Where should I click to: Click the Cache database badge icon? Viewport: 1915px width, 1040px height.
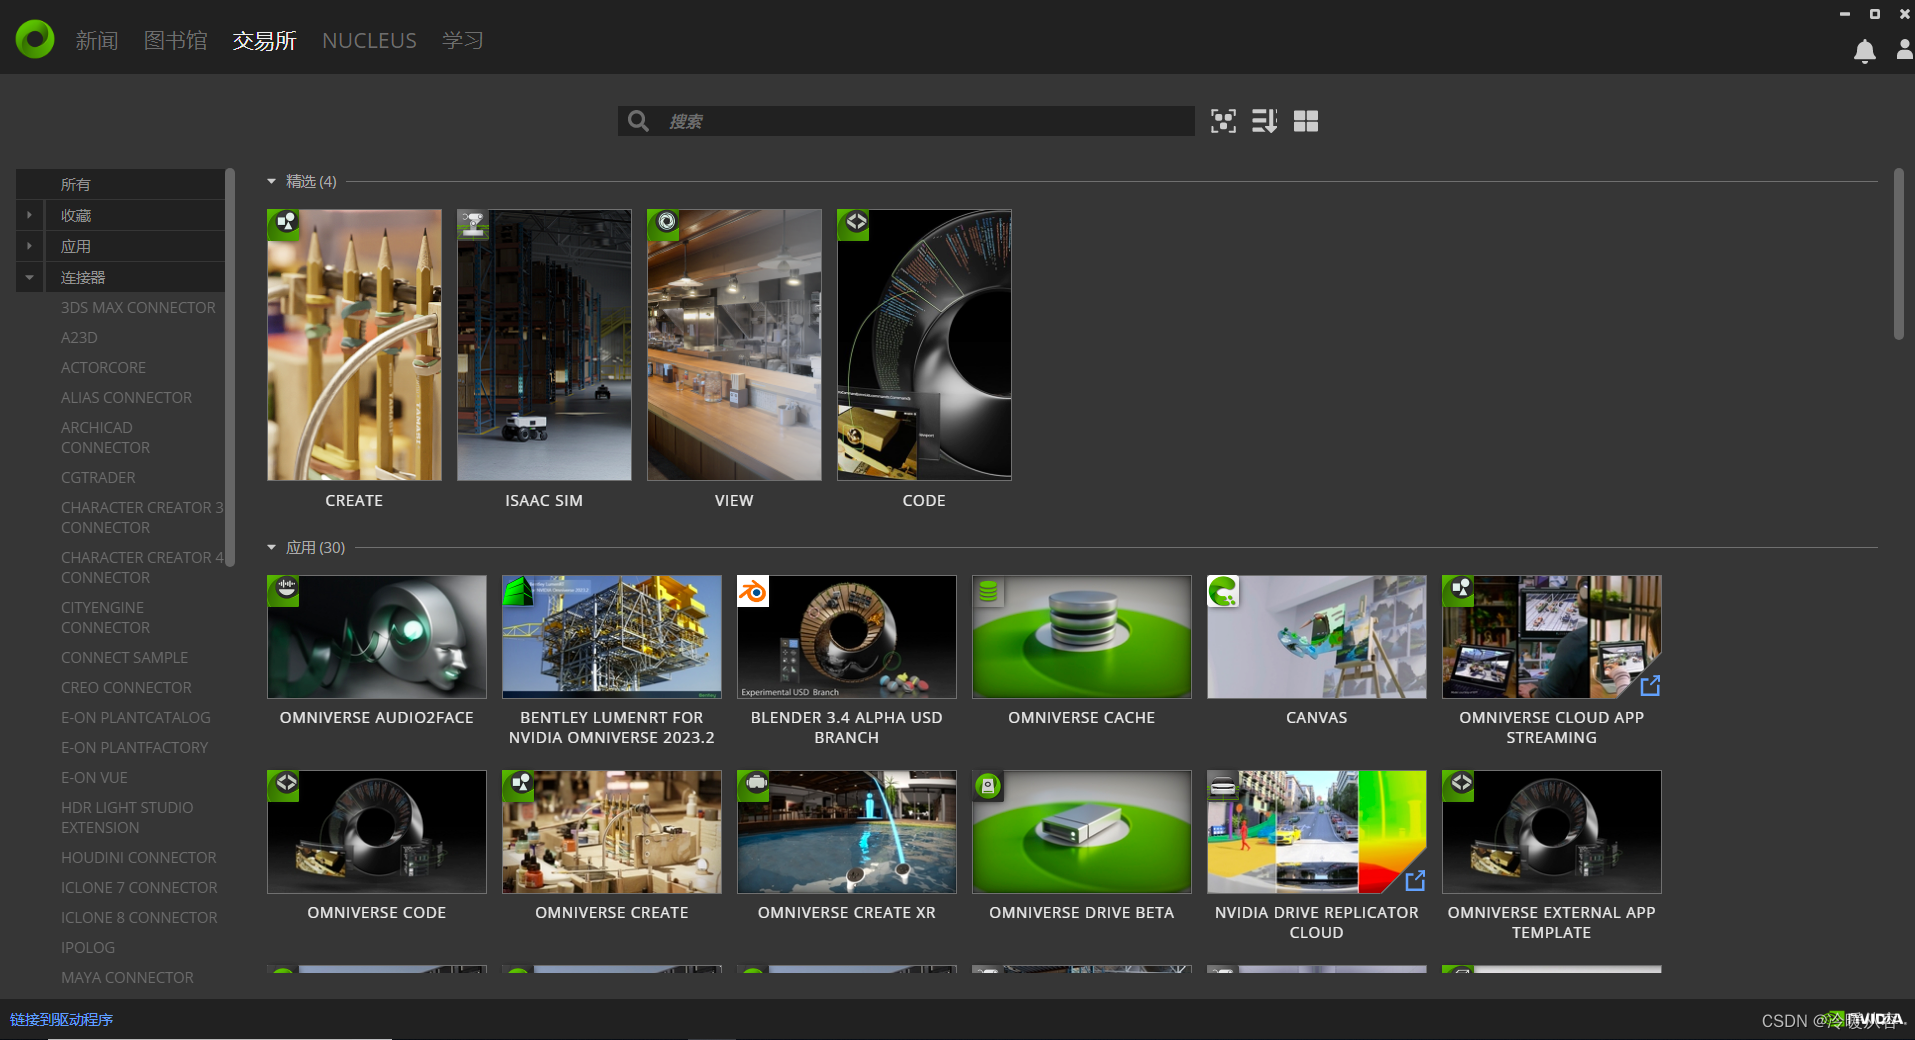[988, 591]
